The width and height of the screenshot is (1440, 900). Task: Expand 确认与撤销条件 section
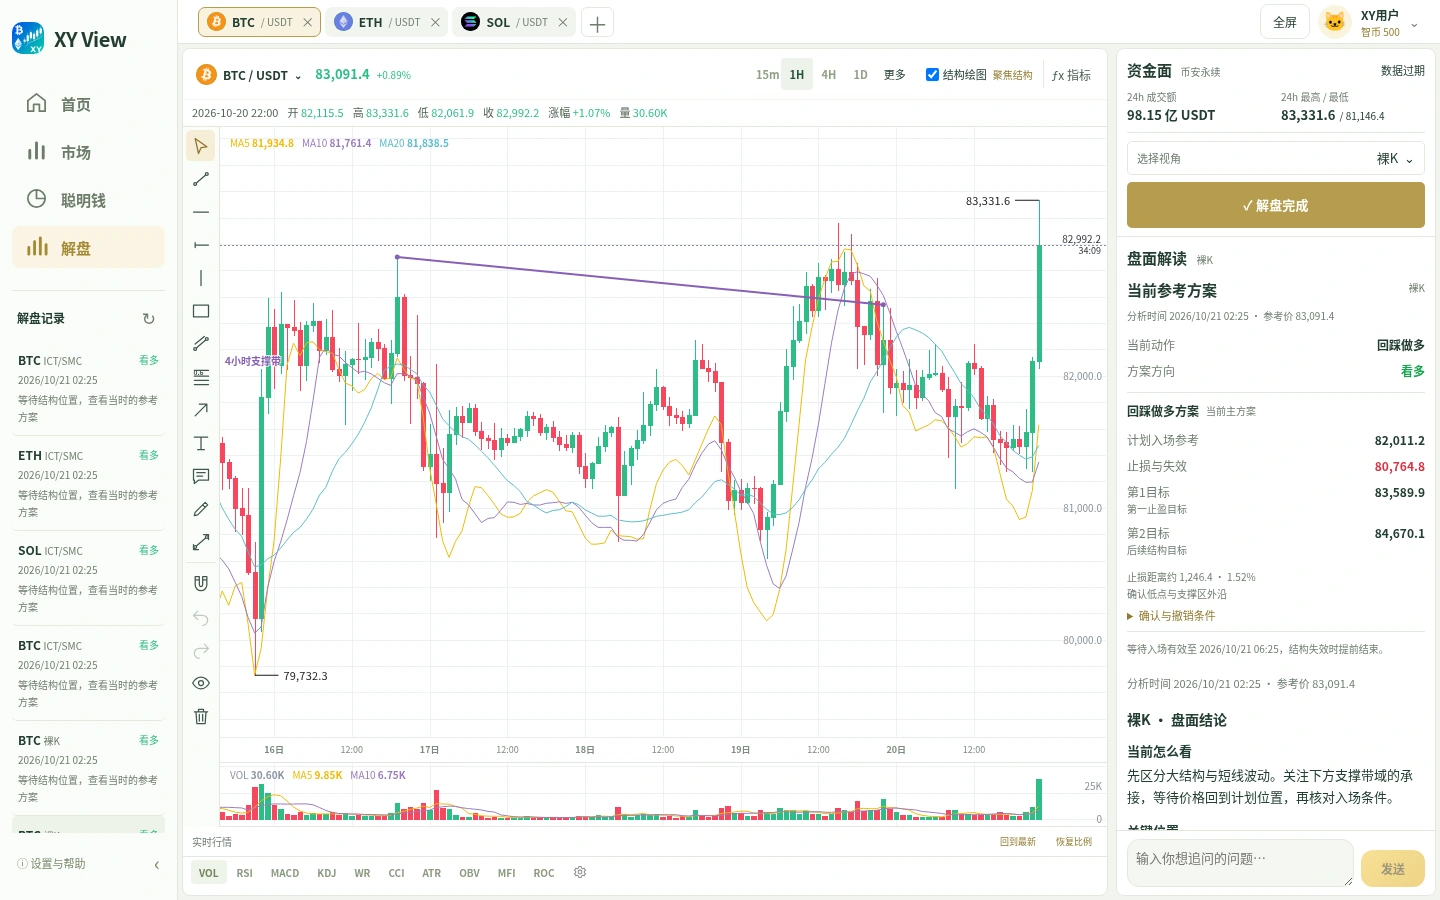coord(1171,616)
